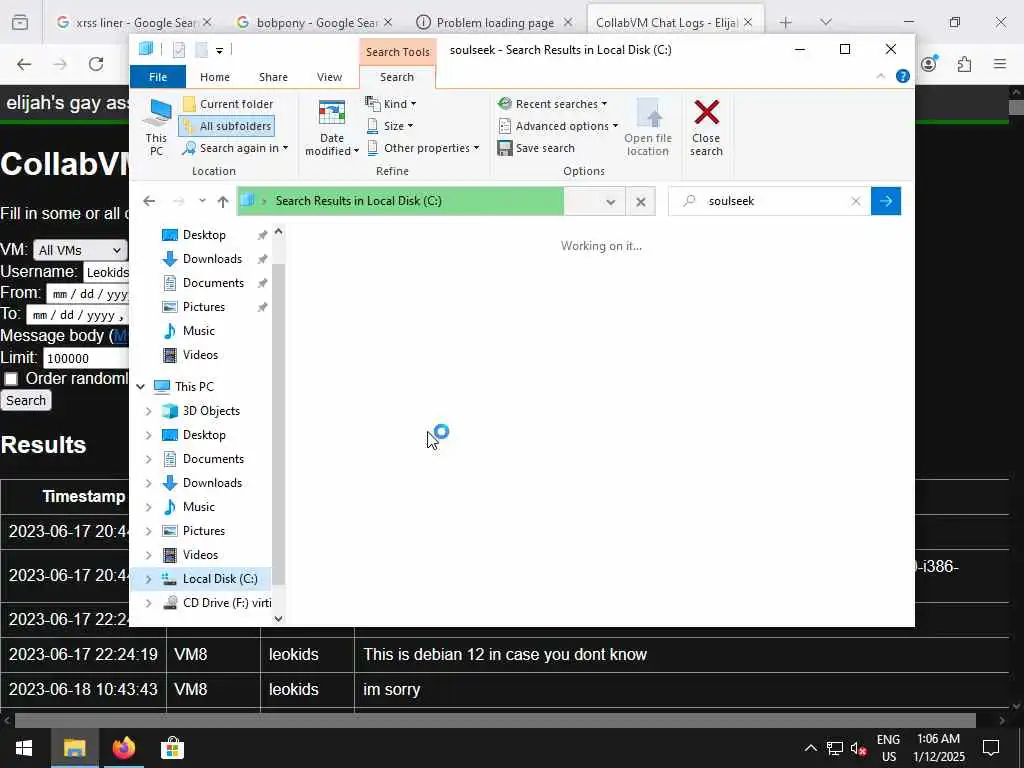The width and height of the screenshot is (1024, 768).
Task: Select Music in Quick access
Action: tap(199, 331)
